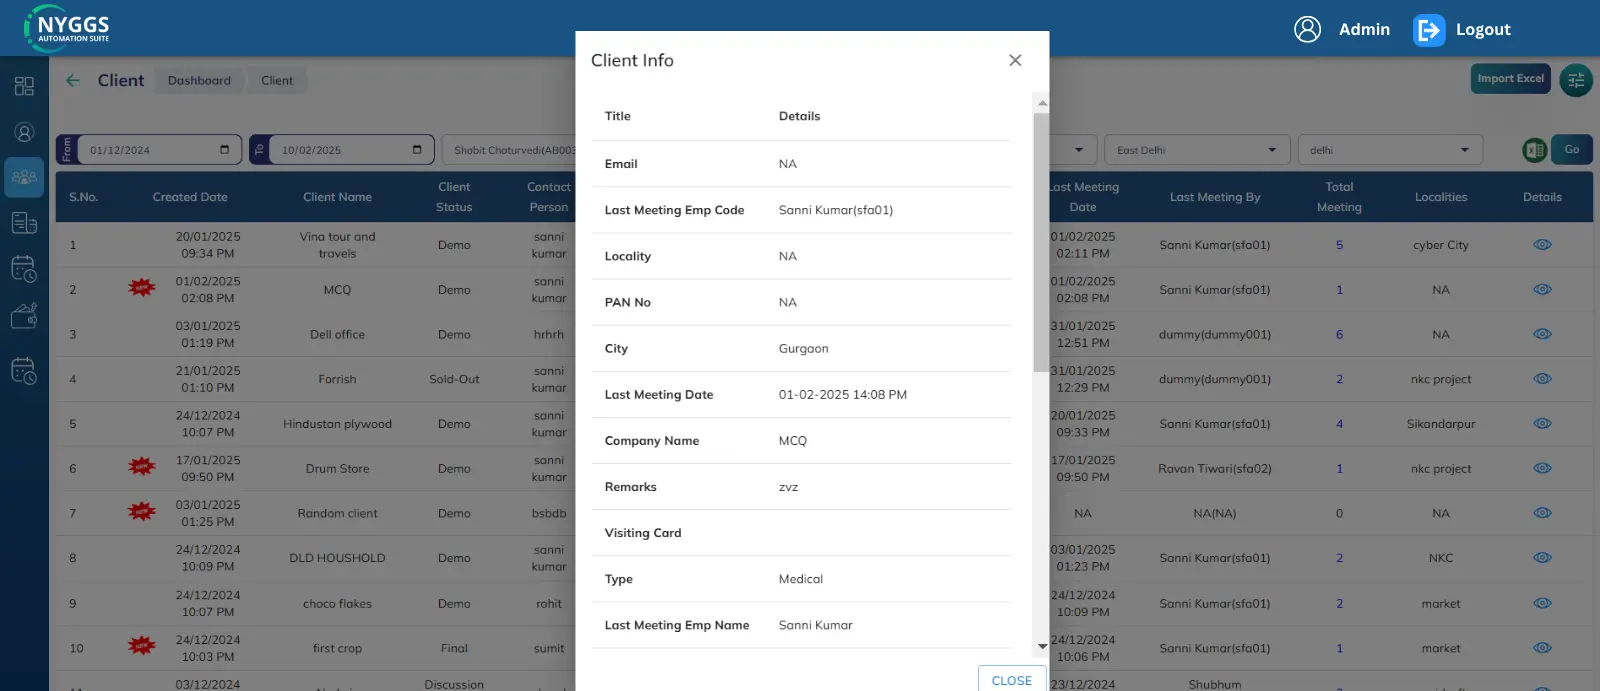This screenshot has width=1600, height=691.
Task: Click the dialog scrollbar up arrow
Action: [1042, 103]
